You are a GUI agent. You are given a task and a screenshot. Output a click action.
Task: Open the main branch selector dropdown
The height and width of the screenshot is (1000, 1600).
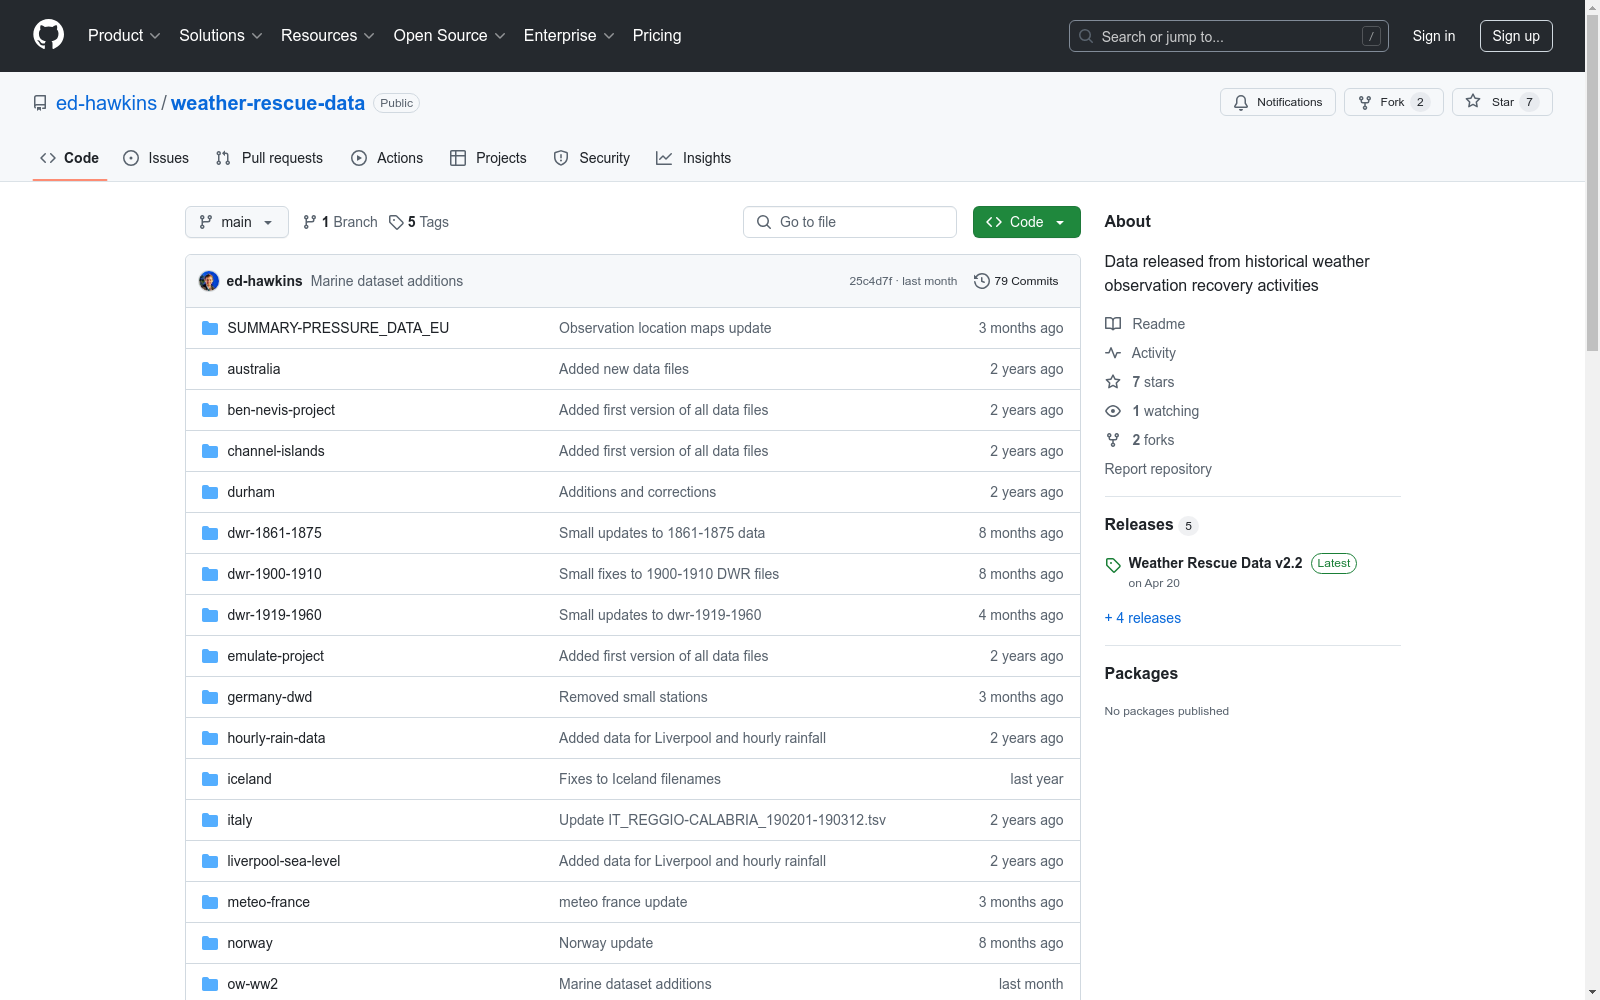coord(237,222)
